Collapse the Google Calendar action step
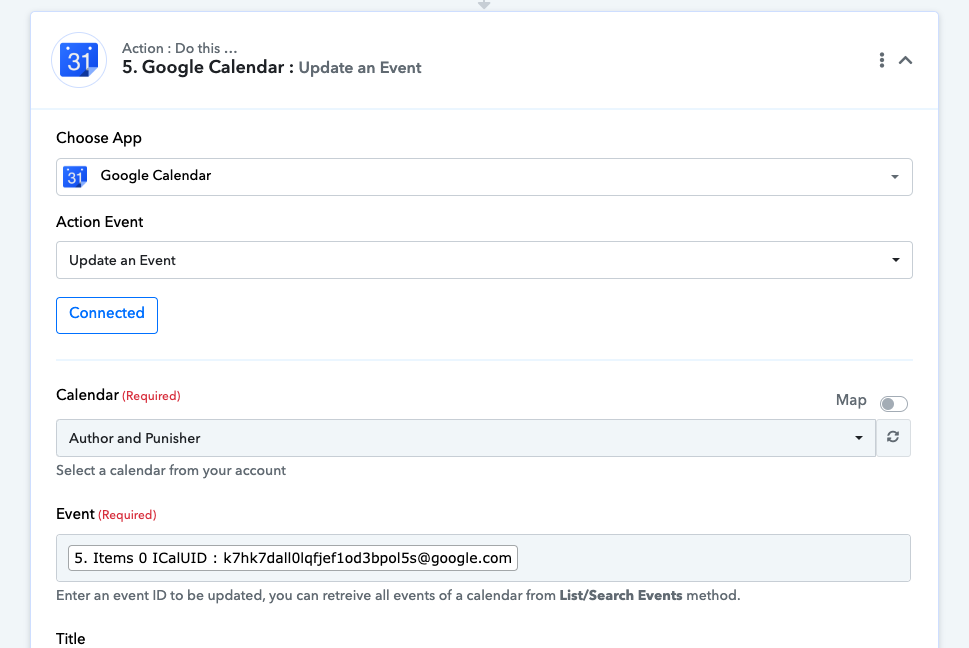 coord(905,60)
